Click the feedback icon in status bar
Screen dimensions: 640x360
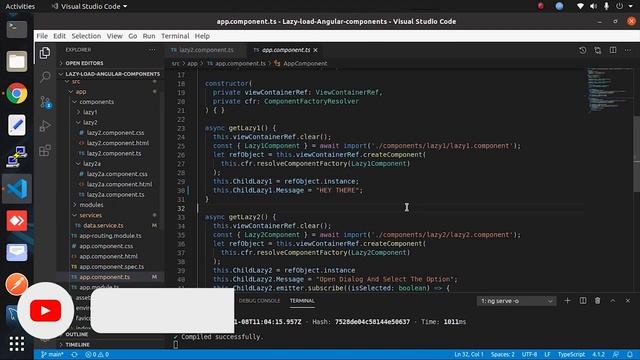(x=616, y=354)
